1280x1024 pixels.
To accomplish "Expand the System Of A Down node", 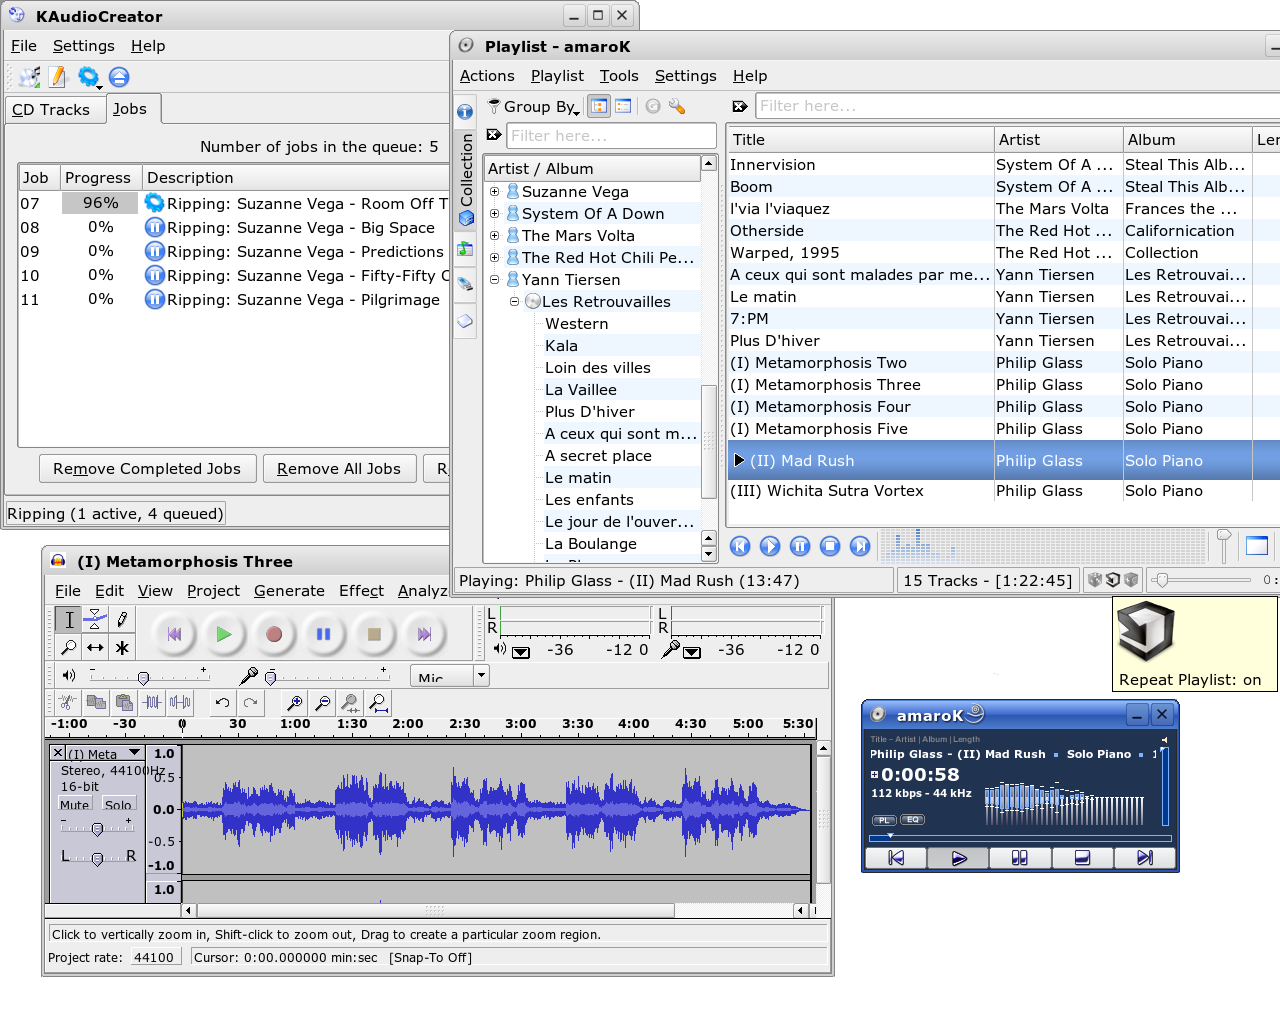I will [x=494, y=213].
